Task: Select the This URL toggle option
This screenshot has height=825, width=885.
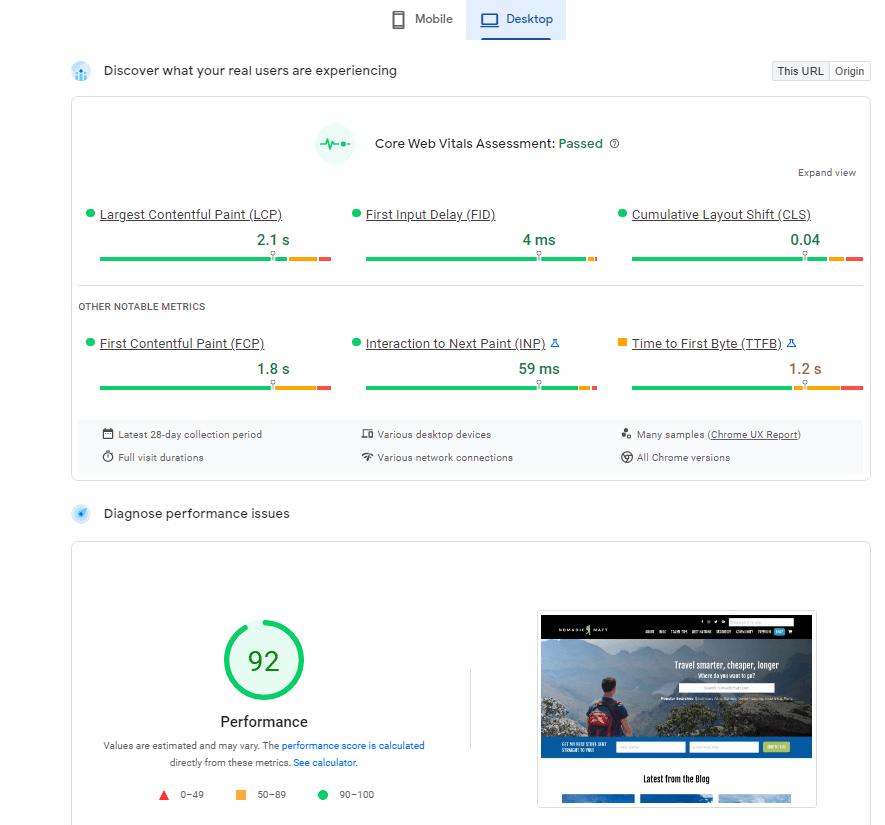Action: click(799, 71)
